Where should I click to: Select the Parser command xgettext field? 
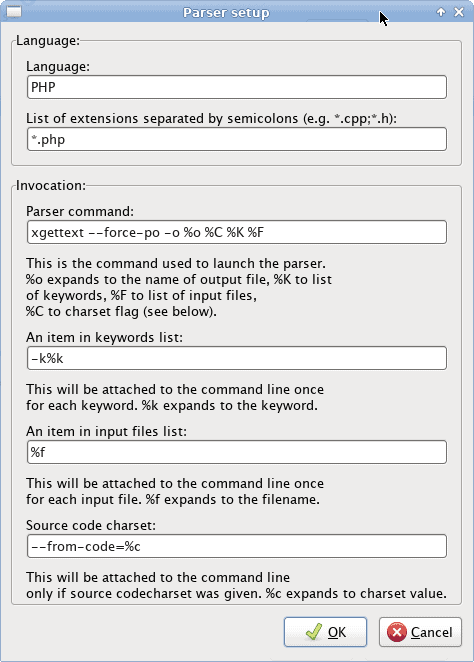click(237, 232)
